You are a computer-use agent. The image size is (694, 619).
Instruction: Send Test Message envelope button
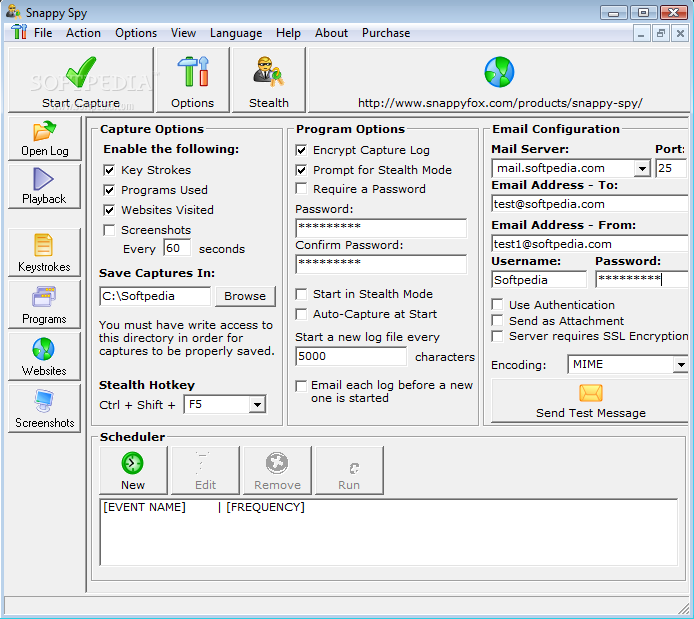(590, 401)
